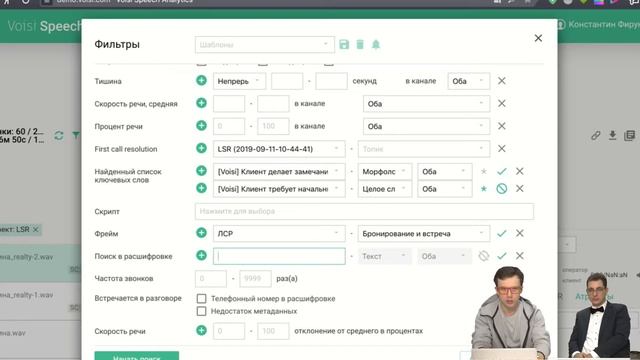Open [Voisi] Клиент делает замечани dropdown
640x360 pixels.
click(279, 171)
